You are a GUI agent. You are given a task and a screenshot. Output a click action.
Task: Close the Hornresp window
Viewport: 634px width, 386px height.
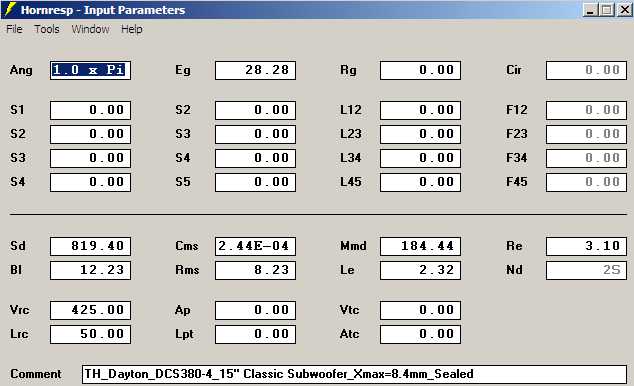(625, 10)
